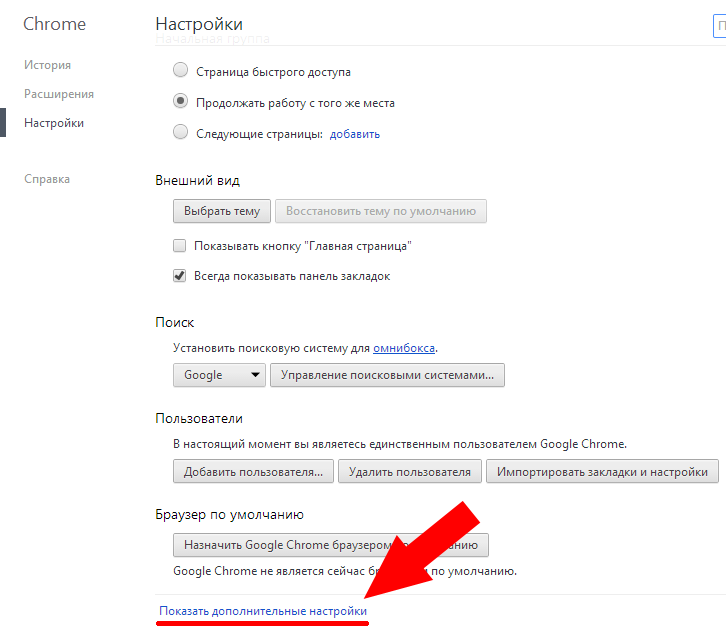This screenshot has width=726, height=642.
Task: Click the "Chrome" title in the sidebar
Action: pos(55,24)
